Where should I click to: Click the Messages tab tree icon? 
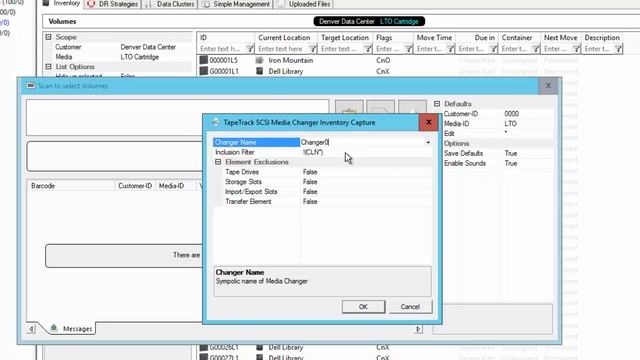point(53,328)
